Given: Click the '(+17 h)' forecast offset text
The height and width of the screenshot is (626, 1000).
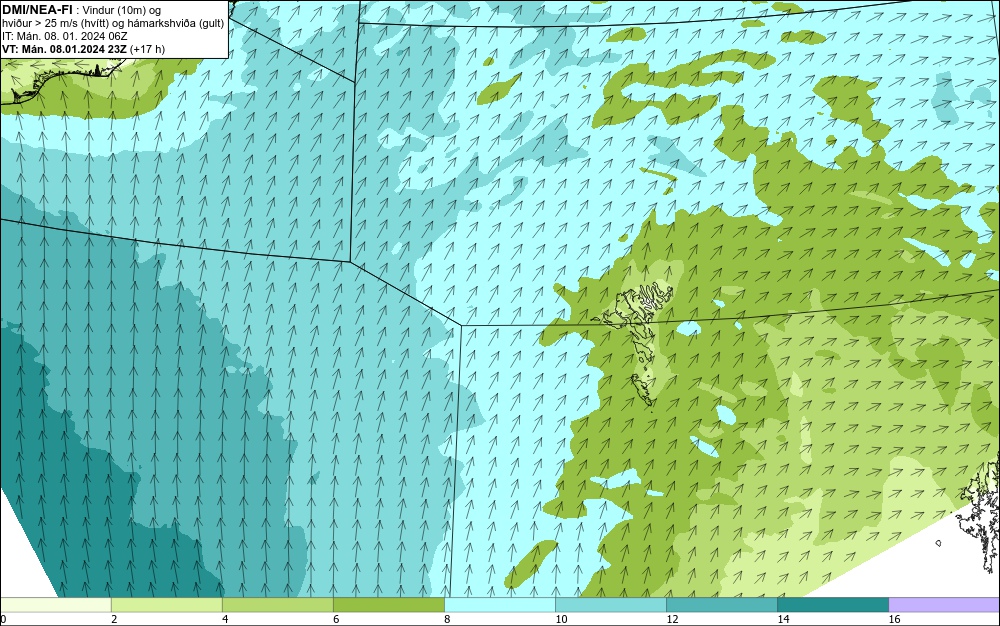Looking at the screenshot, I should click(x=147, y=49).
